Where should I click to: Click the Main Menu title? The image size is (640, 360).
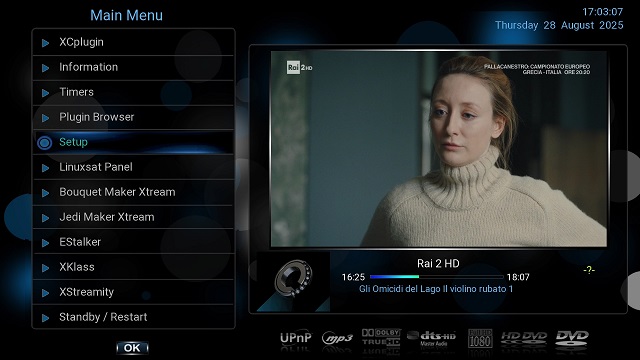click(x=127, y=16)
